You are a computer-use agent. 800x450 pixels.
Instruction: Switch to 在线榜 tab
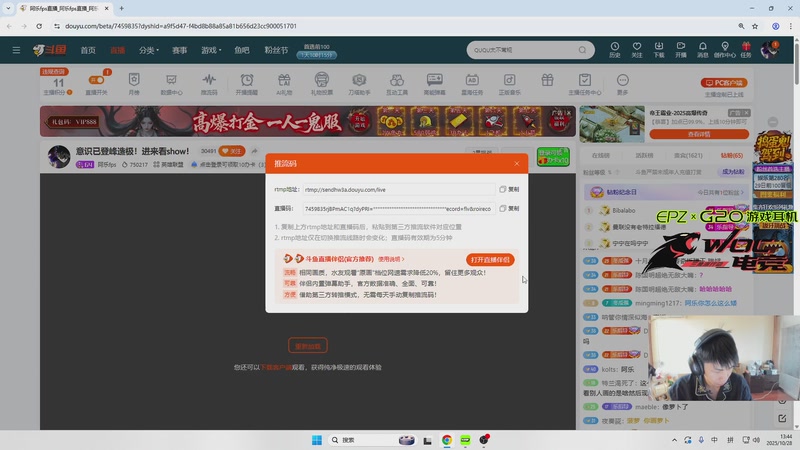pos(601,155)
